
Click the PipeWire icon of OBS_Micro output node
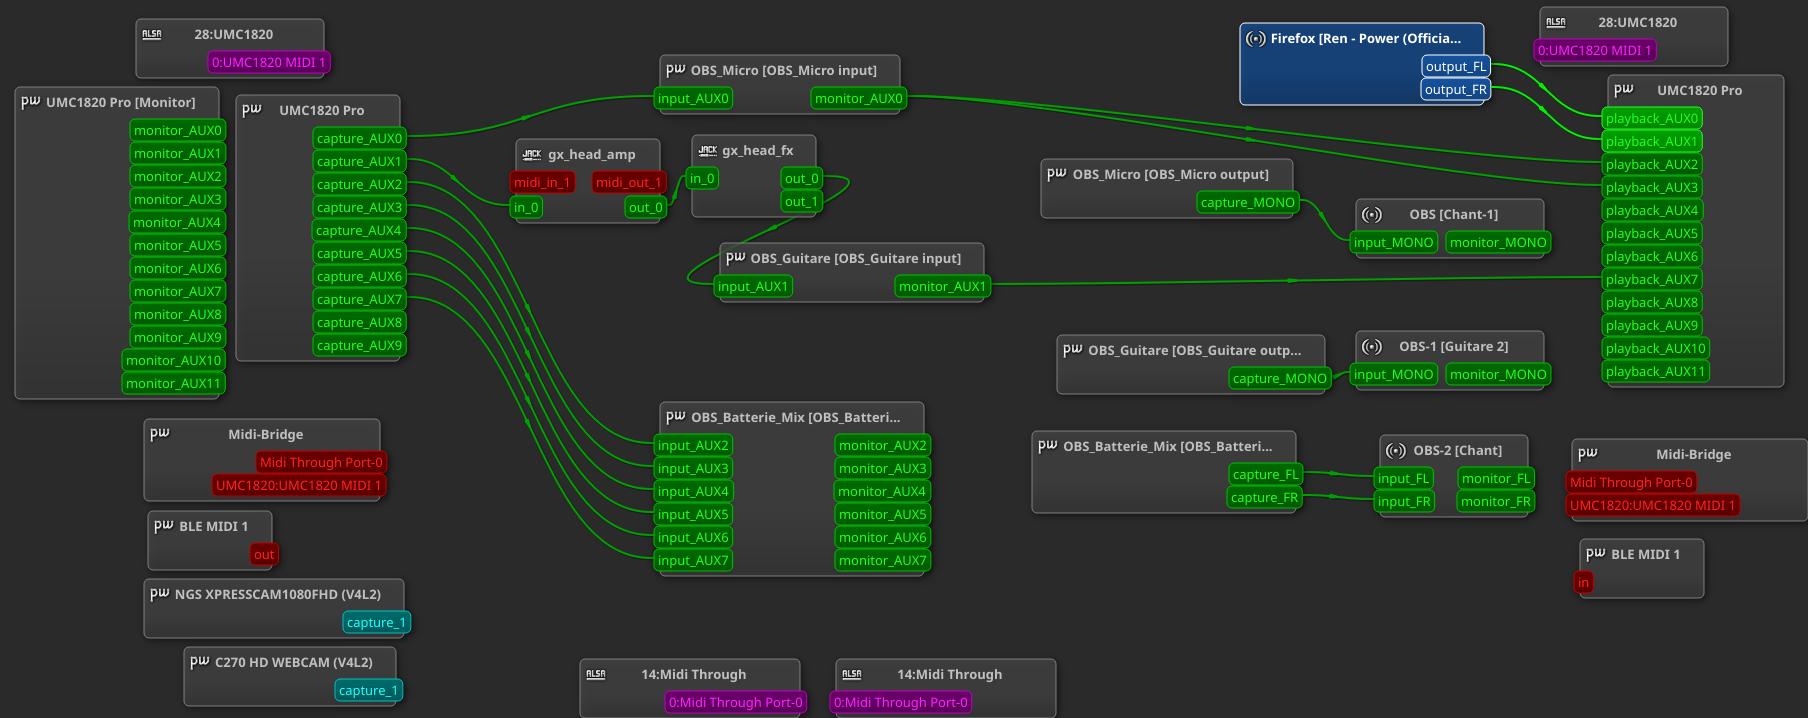tap(1057, 173)
